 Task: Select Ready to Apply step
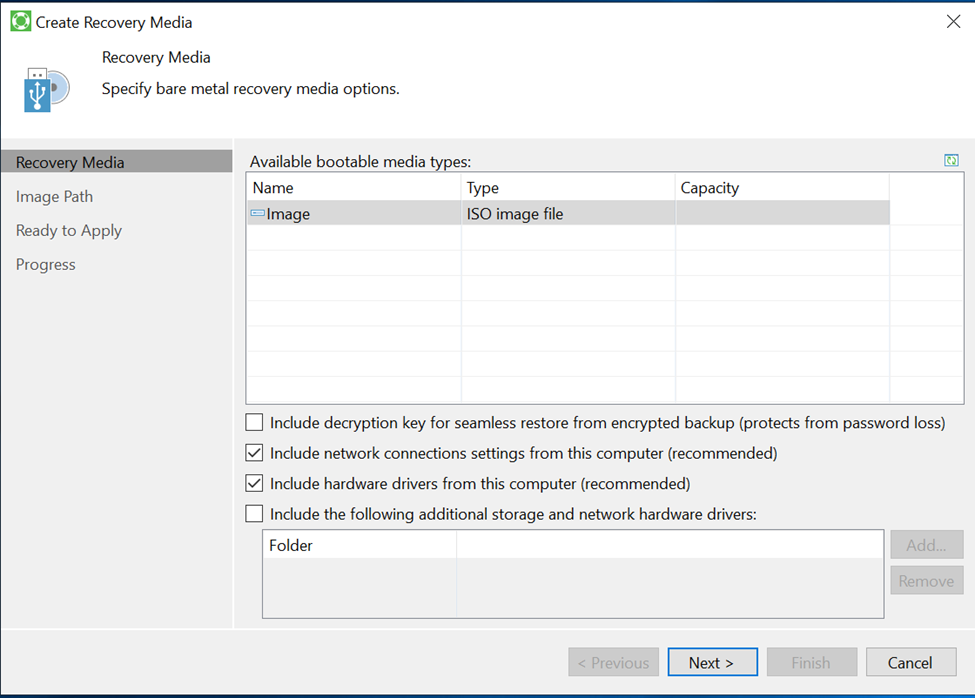(69, 231)
